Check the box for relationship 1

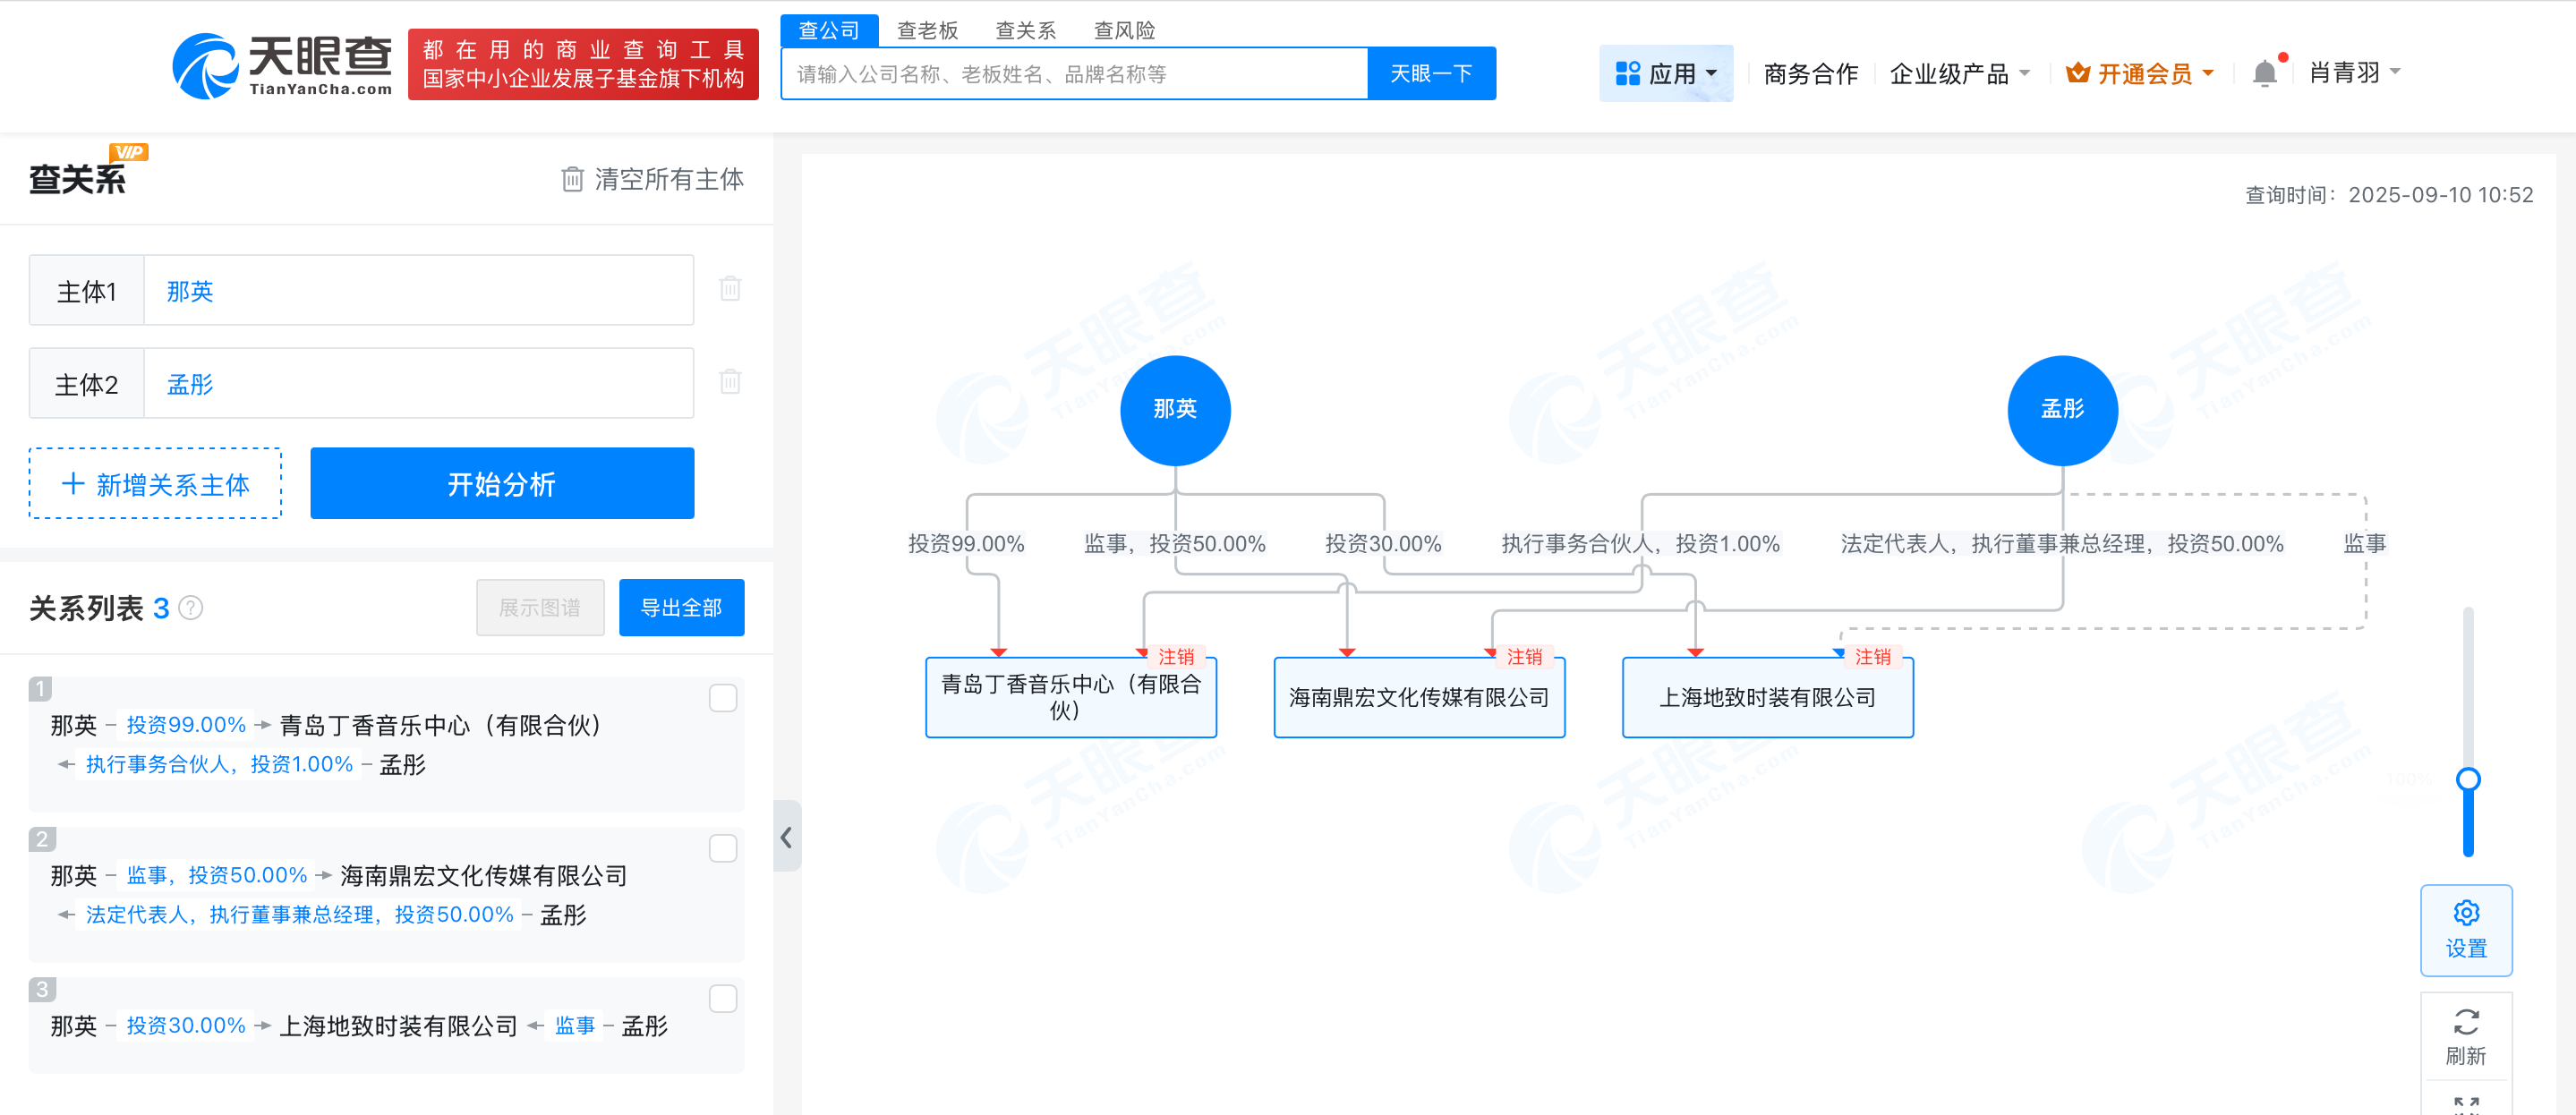pyautogui.click(x=722, y=698)
